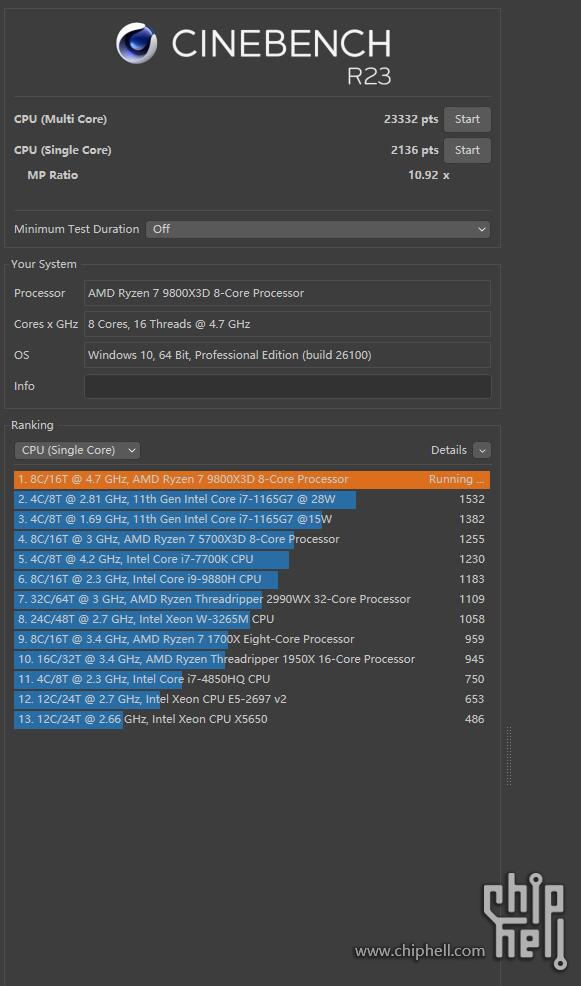Select ranking row 7 Threadripper 2990WX

pos(252,599)
